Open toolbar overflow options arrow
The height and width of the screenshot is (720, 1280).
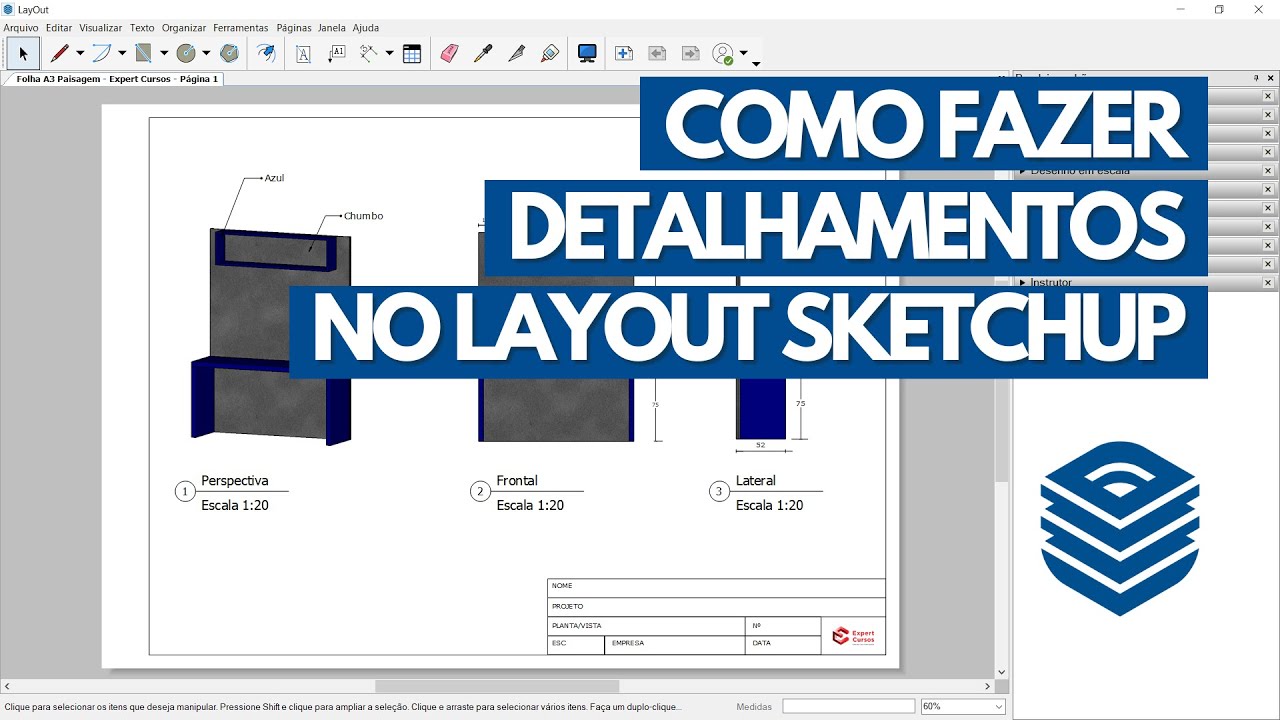point(756,63)
